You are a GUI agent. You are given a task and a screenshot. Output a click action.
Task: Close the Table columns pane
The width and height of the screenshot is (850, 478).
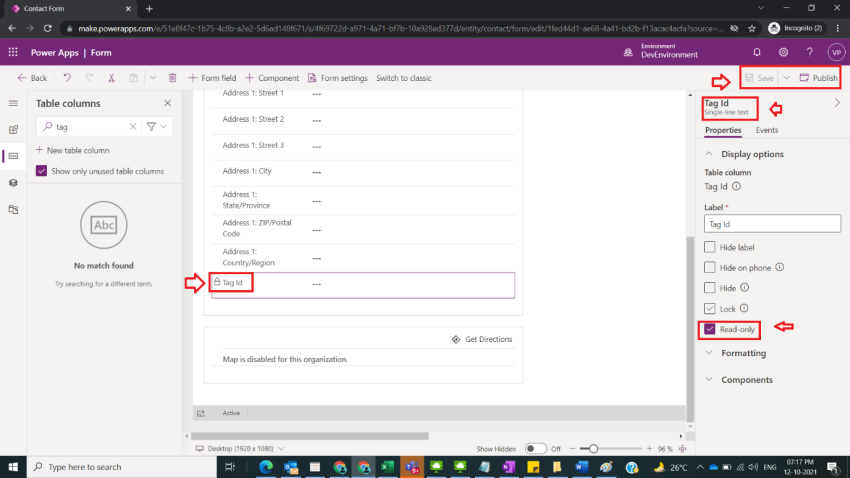(x=168, y=103)
